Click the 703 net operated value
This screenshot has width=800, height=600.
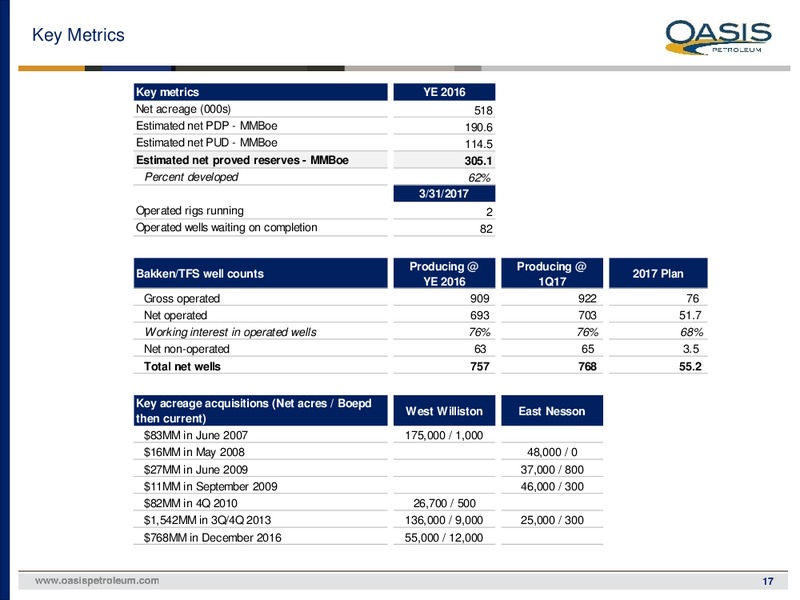click(x=587, y=315)
